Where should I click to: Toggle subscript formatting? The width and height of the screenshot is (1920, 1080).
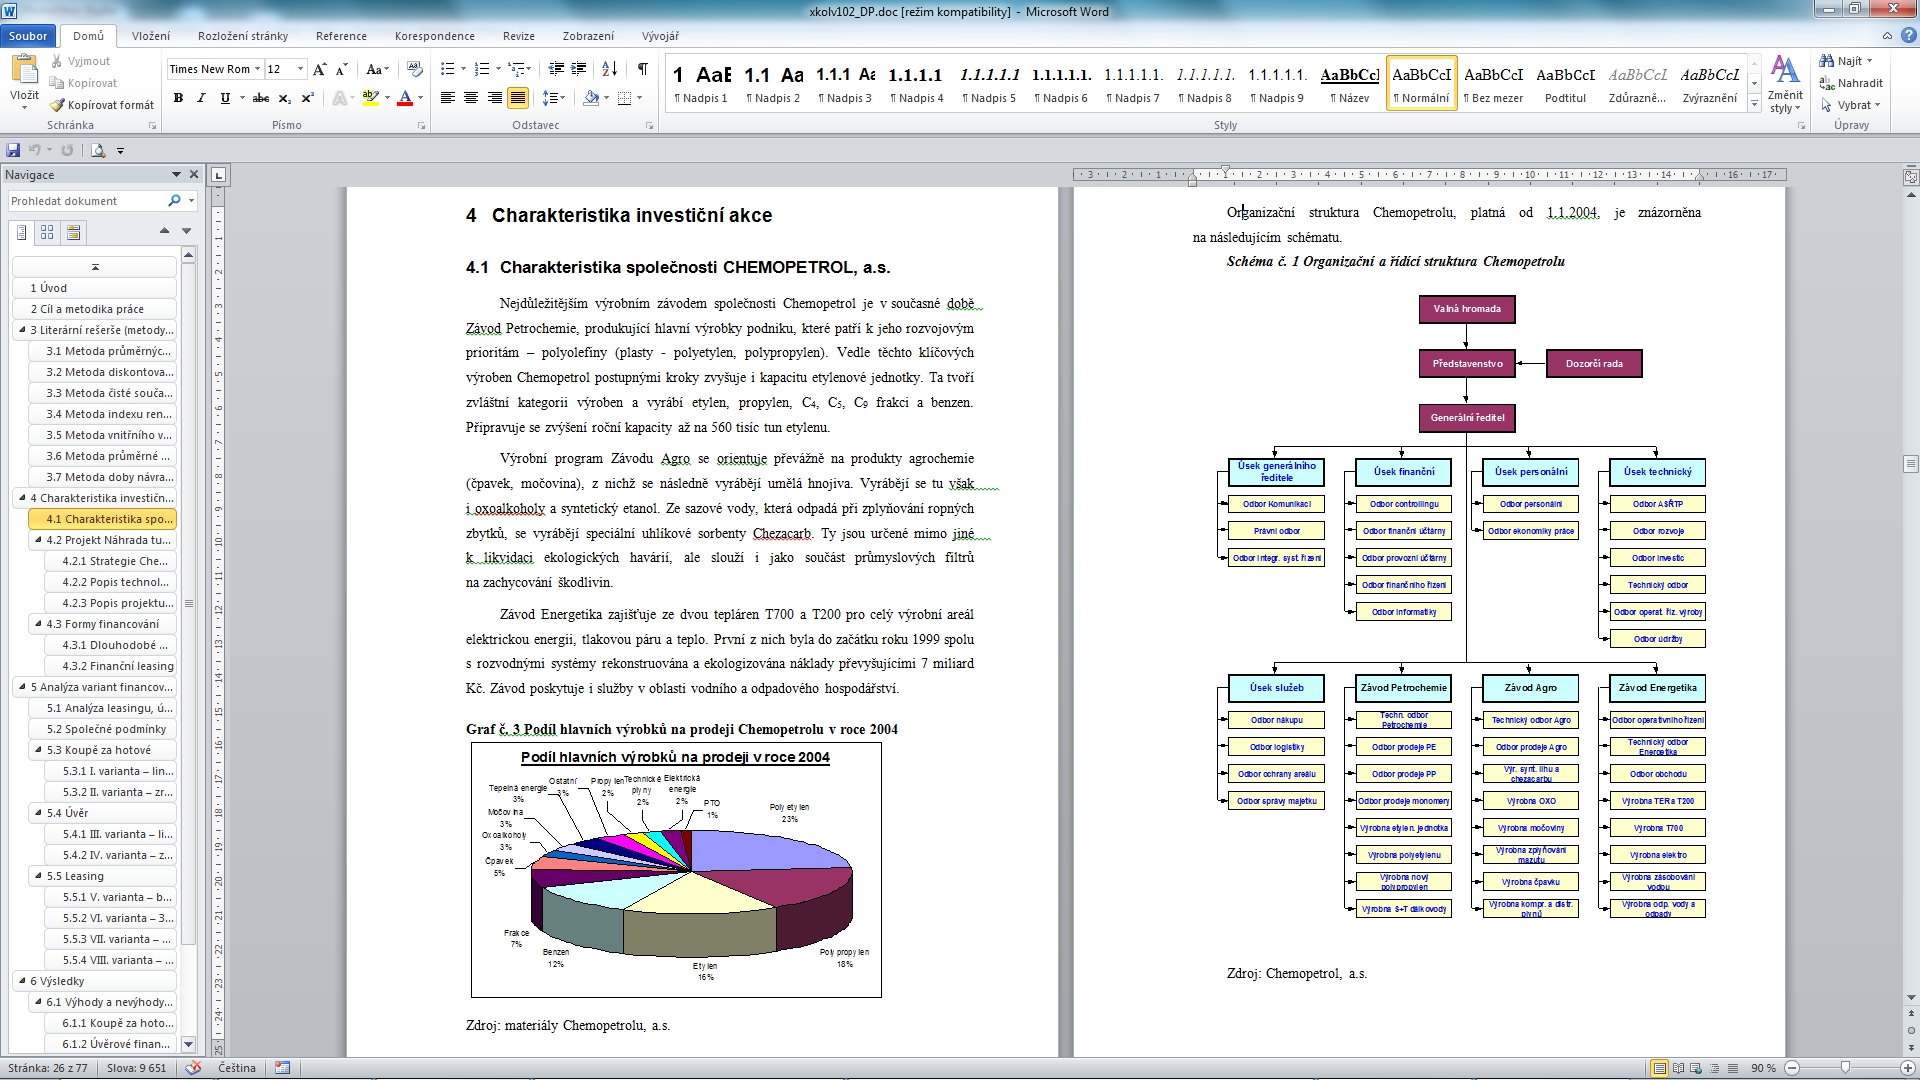(285, 98)
